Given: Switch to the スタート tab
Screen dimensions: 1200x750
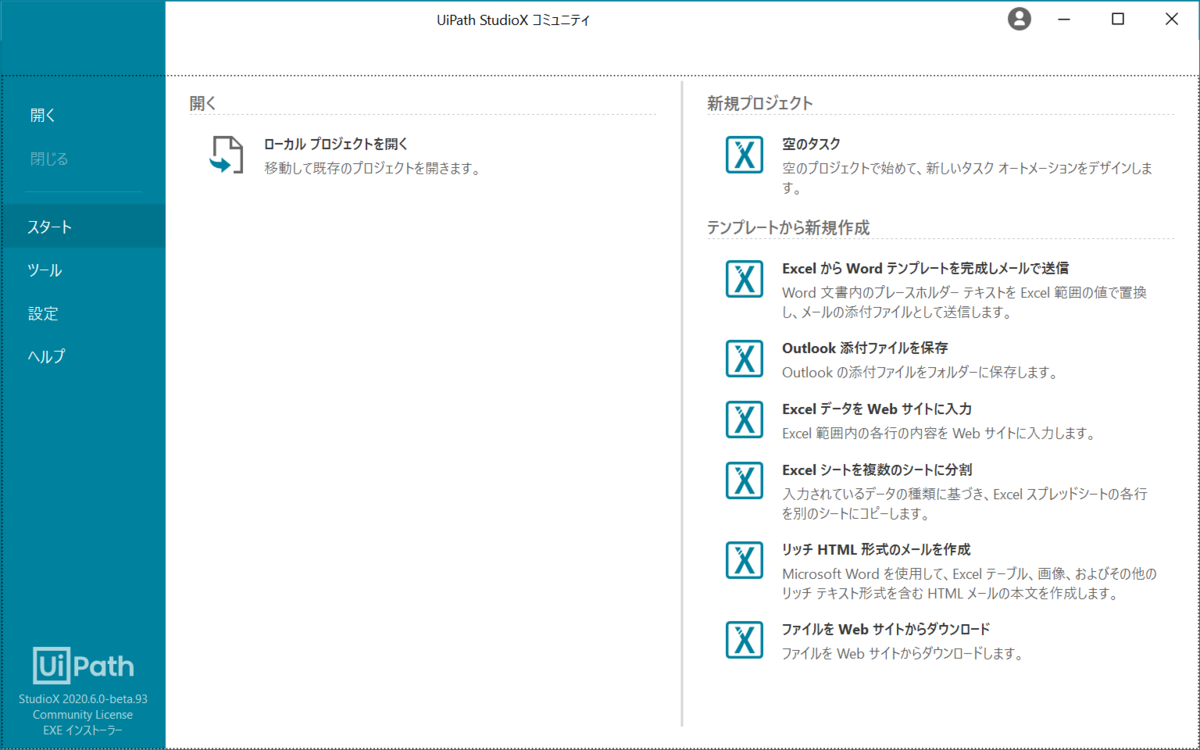Looking at the screenshot, I should (83, 226).
